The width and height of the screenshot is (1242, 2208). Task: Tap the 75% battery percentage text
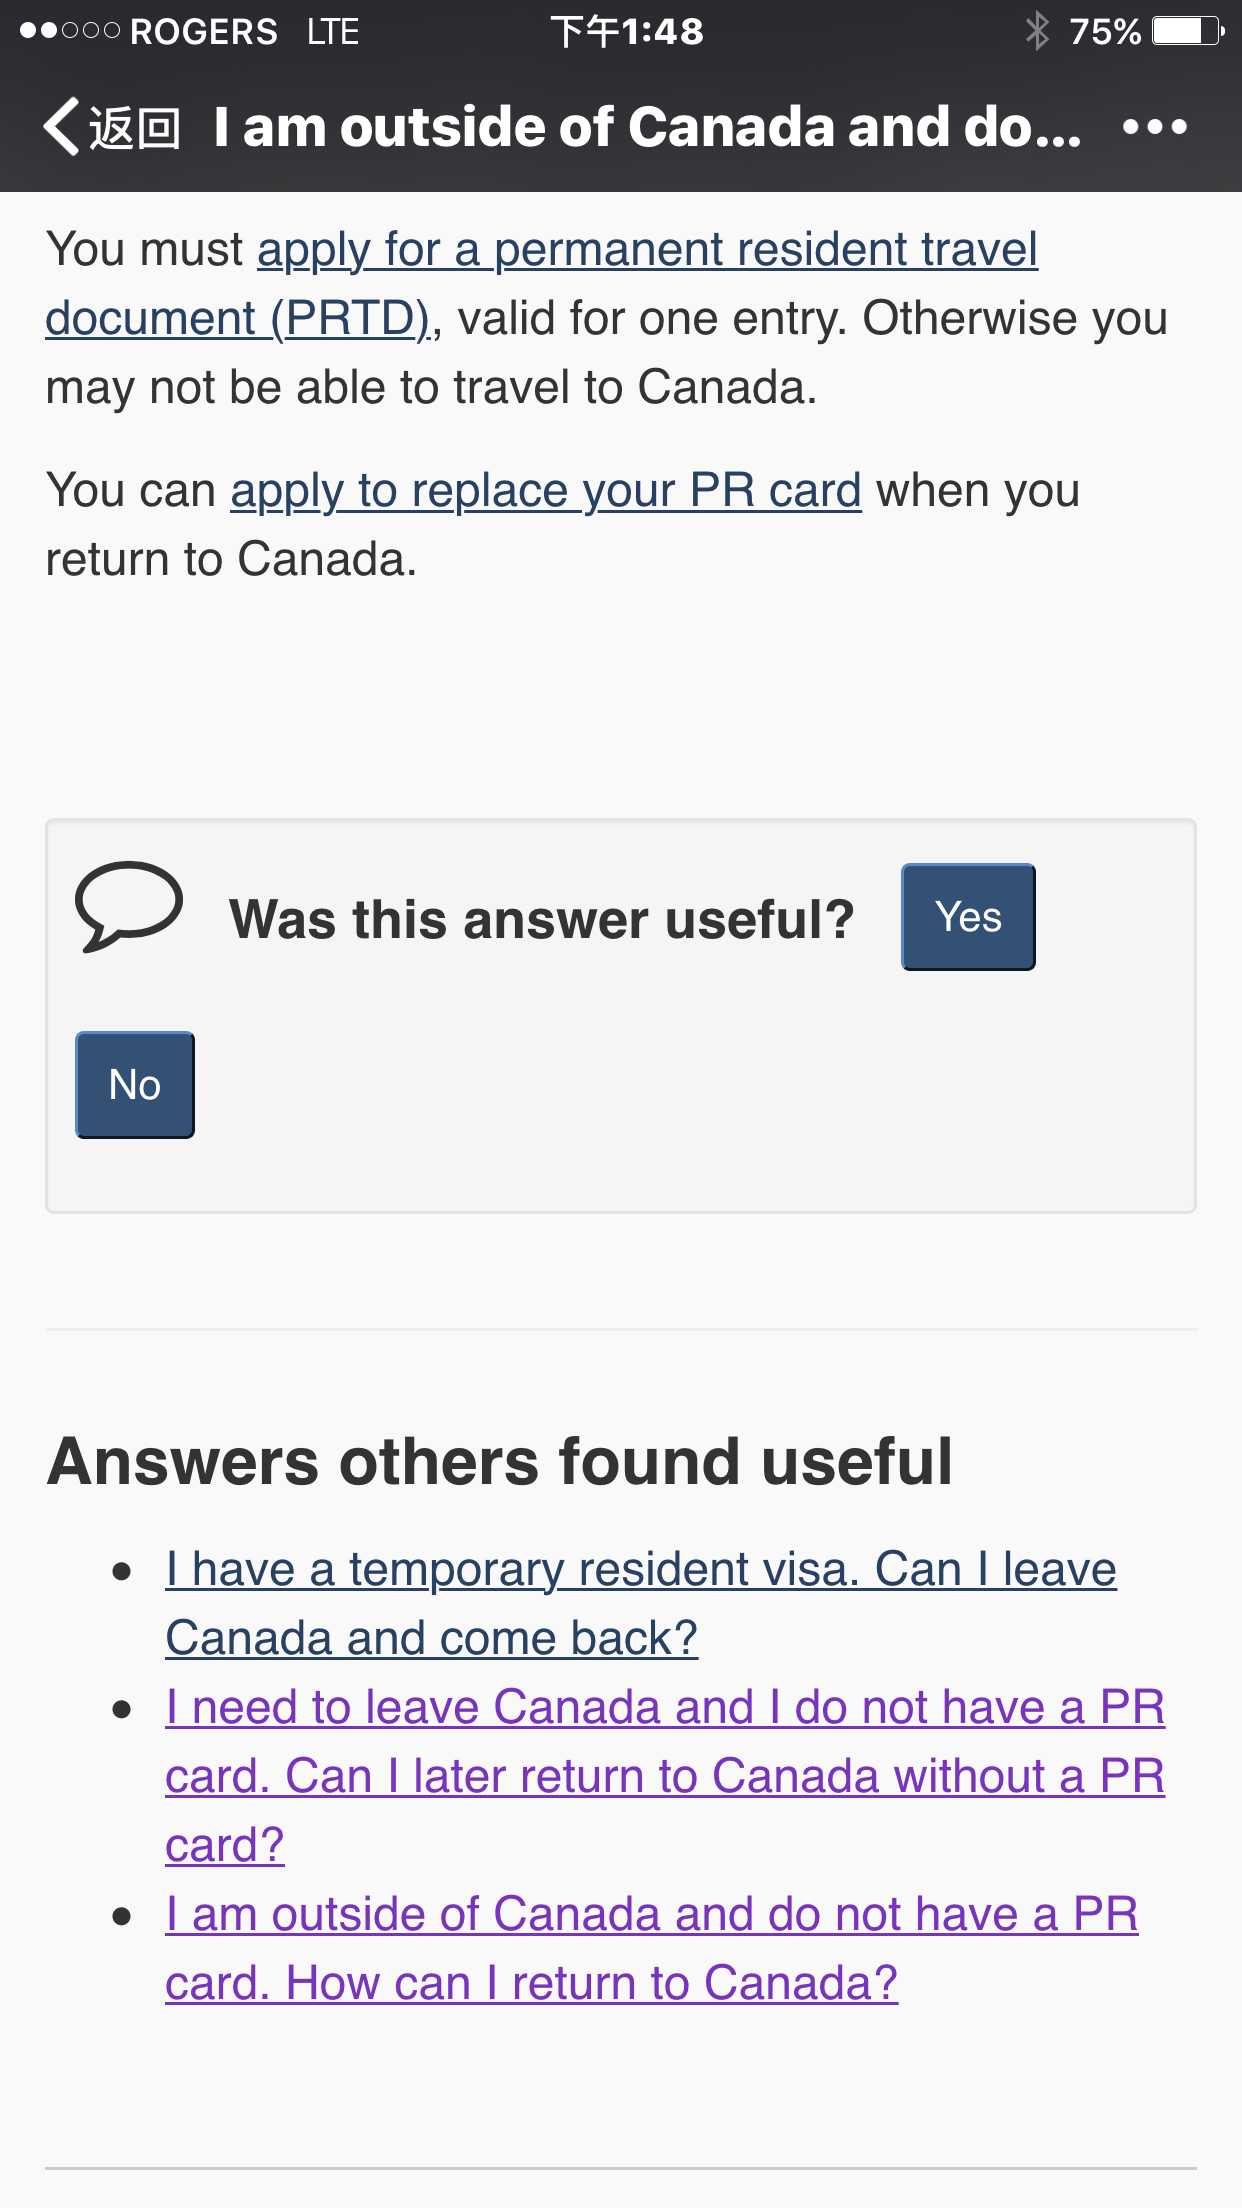point(1105,31)
